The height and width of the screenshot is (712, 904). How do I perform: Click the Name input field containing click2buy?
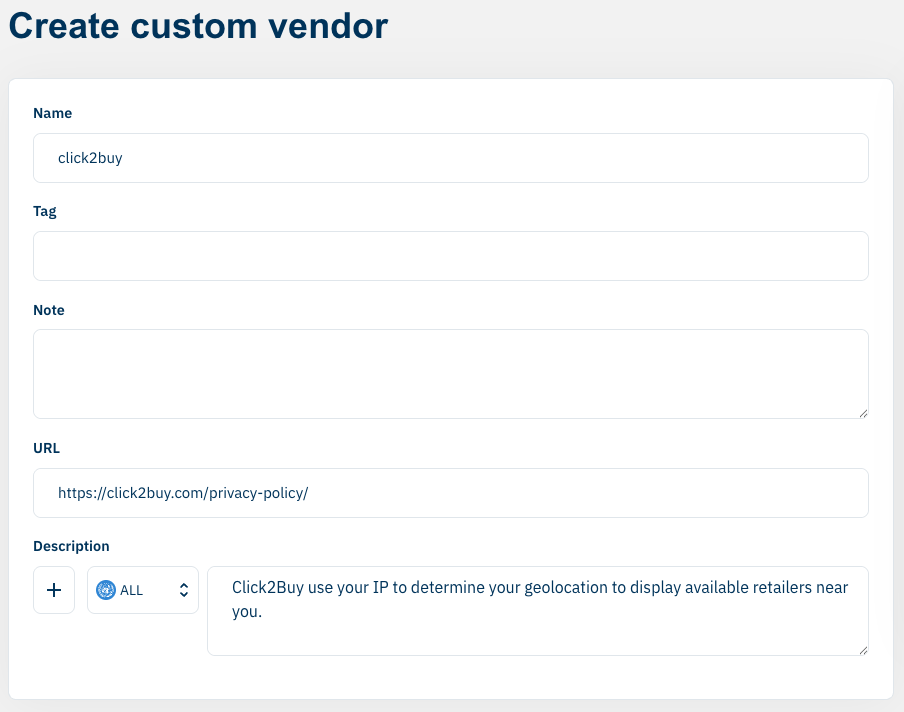point(451,158)
